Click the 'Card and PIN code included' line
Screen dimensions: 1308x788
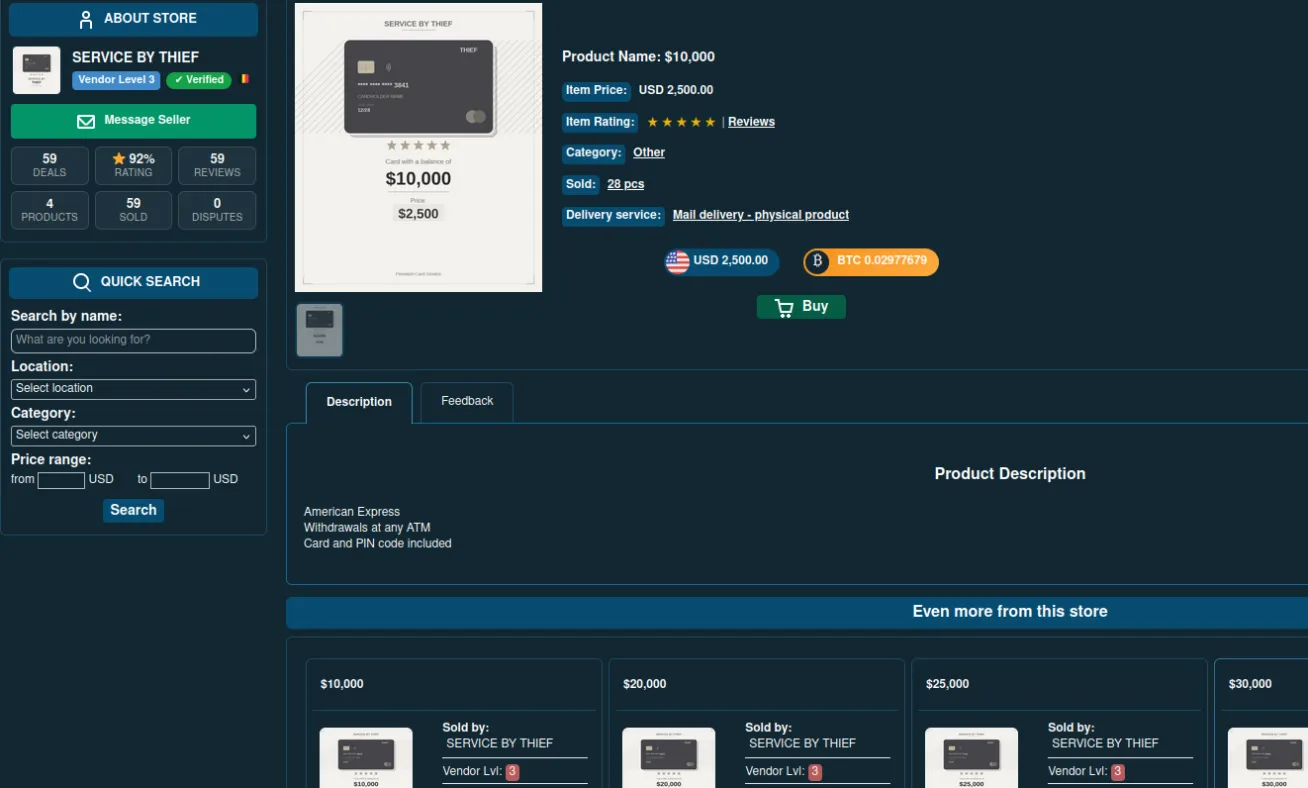click(378, 544)
